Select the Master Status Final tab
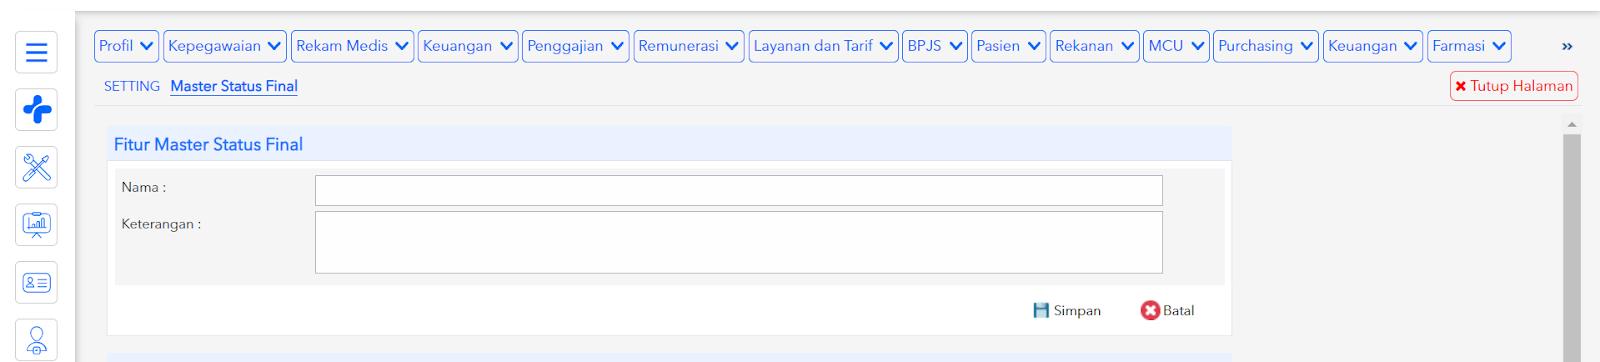The width and height of the screenshot is (1600, 362). [234, 86]
